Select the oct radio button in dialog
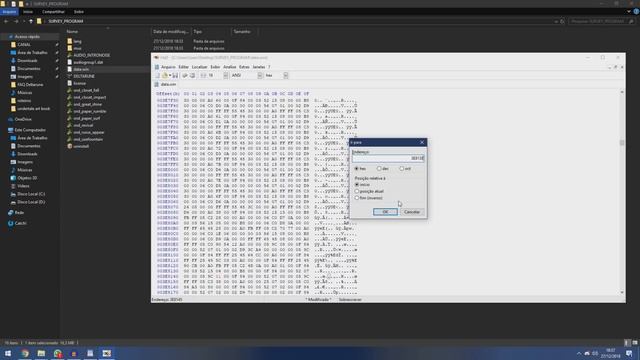 point(402,169)
